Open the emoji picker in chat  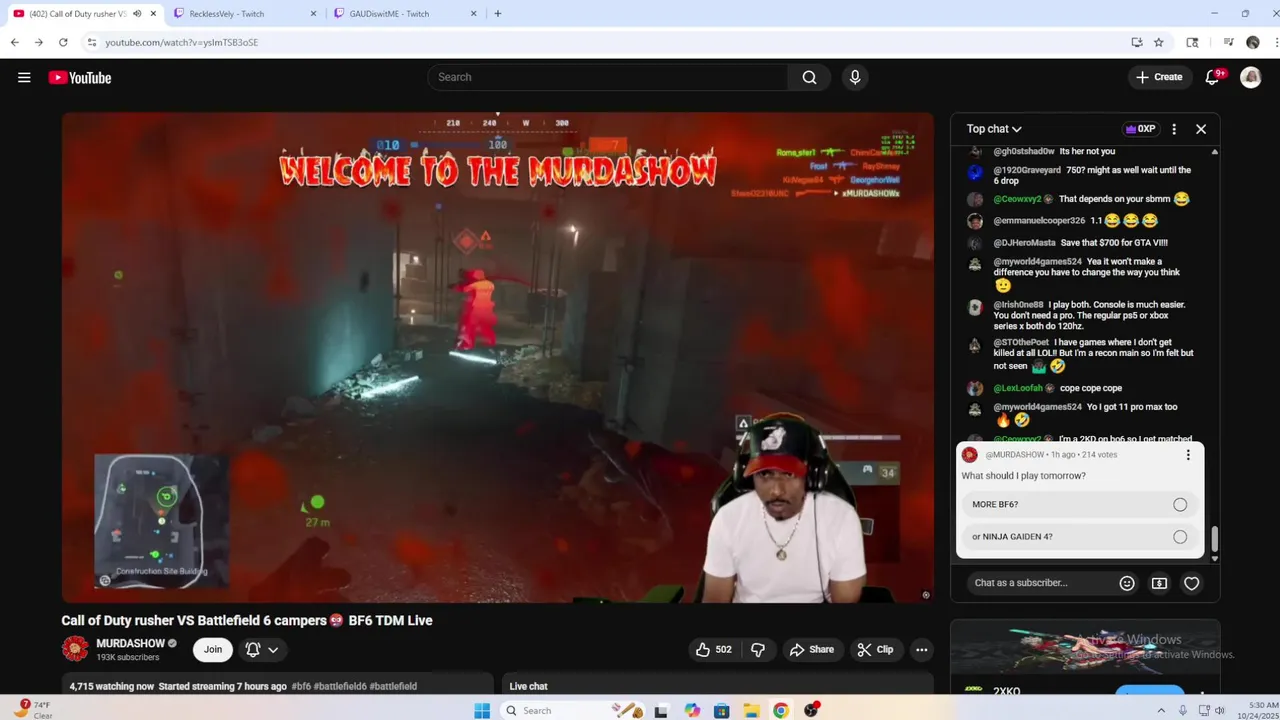(x=1127, y=583)
